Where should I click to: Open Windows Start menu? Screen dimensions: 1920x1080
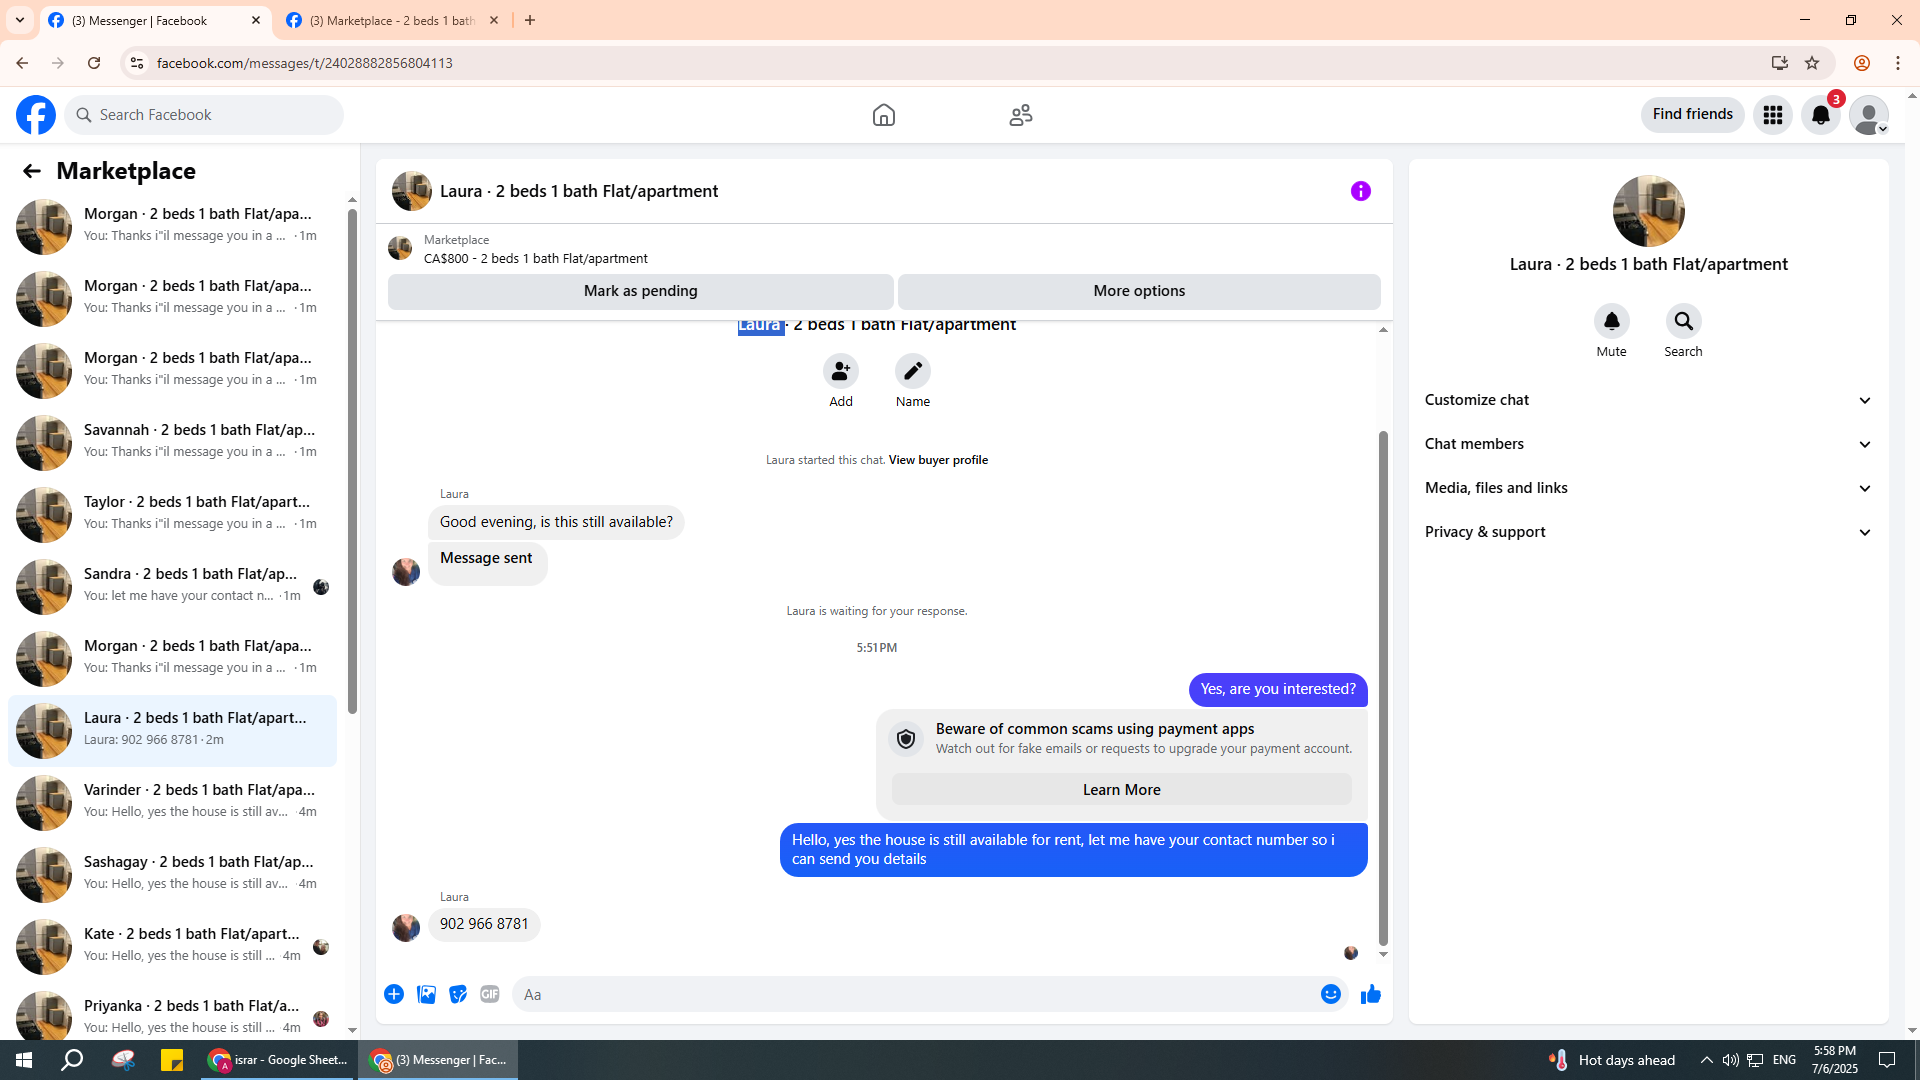pyautogui.click(x=24, y=1060)
